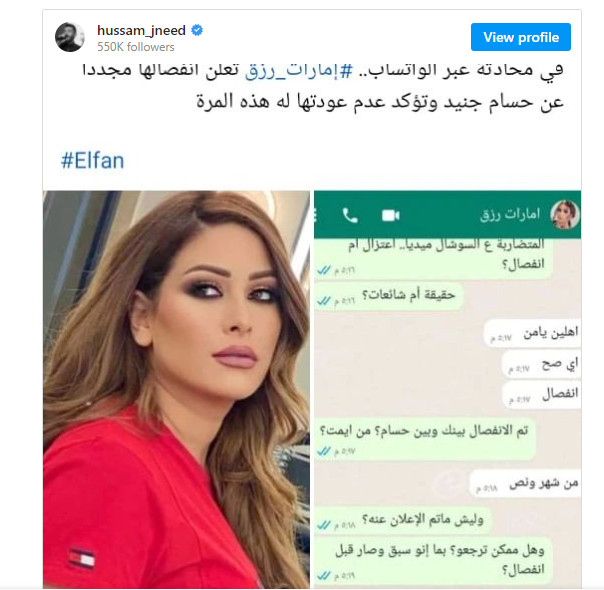
Task: Click the contact name امارات رزق
Action: pyautogui.click(x=510, y=215)
